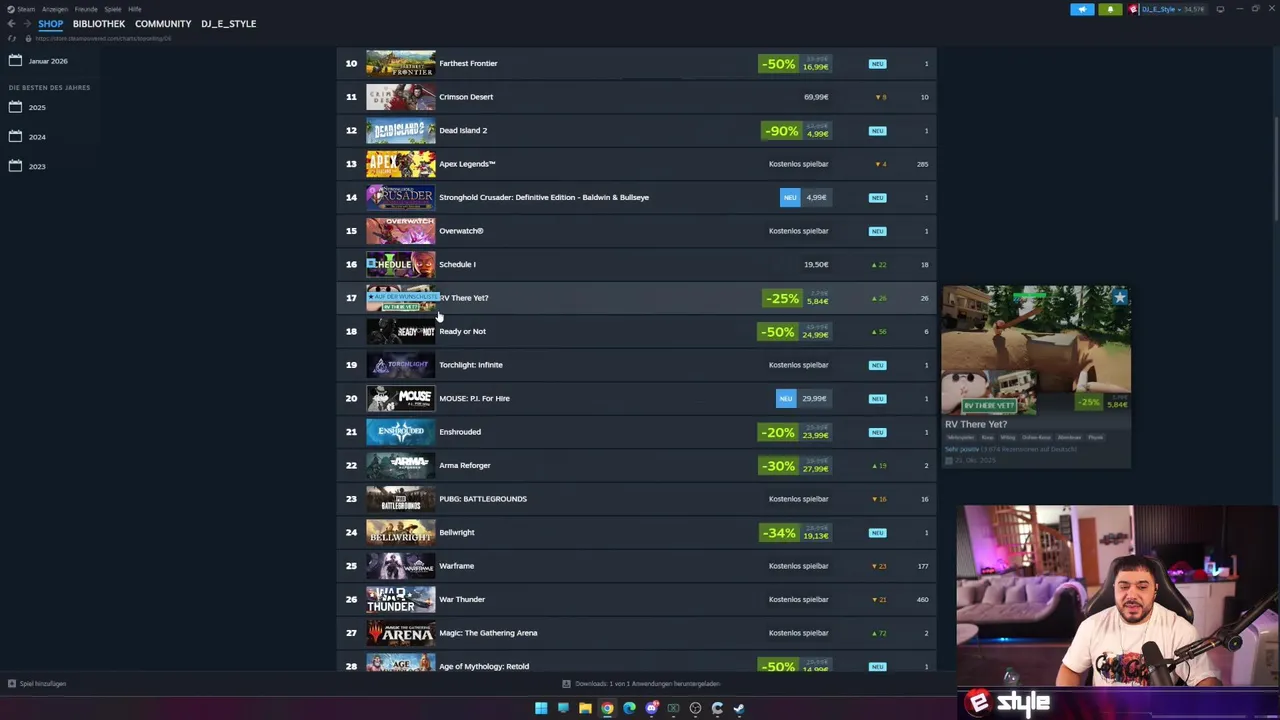Image resolution: width=1280 pixels, height=720 pixels.
Task: Click the 29,99€ price of MOUSE: P.I. For Hire
Action: (x=815, y=398)
